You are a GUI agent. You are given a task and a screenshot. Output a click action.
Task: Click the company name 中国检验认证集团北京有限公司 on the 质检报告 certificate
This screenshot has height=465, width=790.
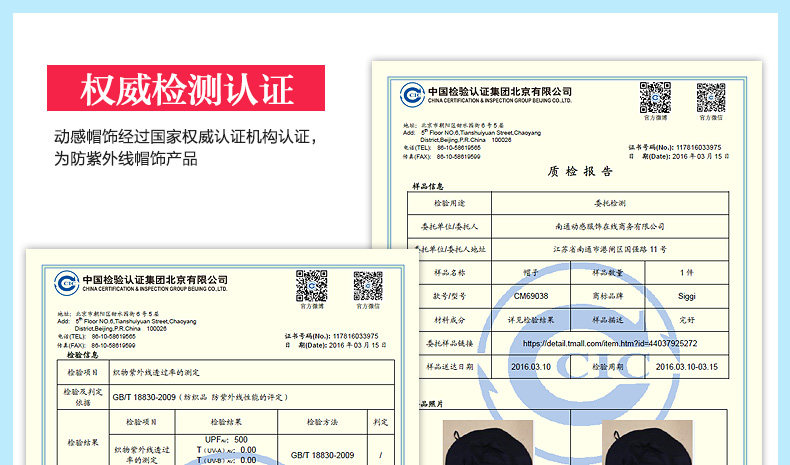500,91
